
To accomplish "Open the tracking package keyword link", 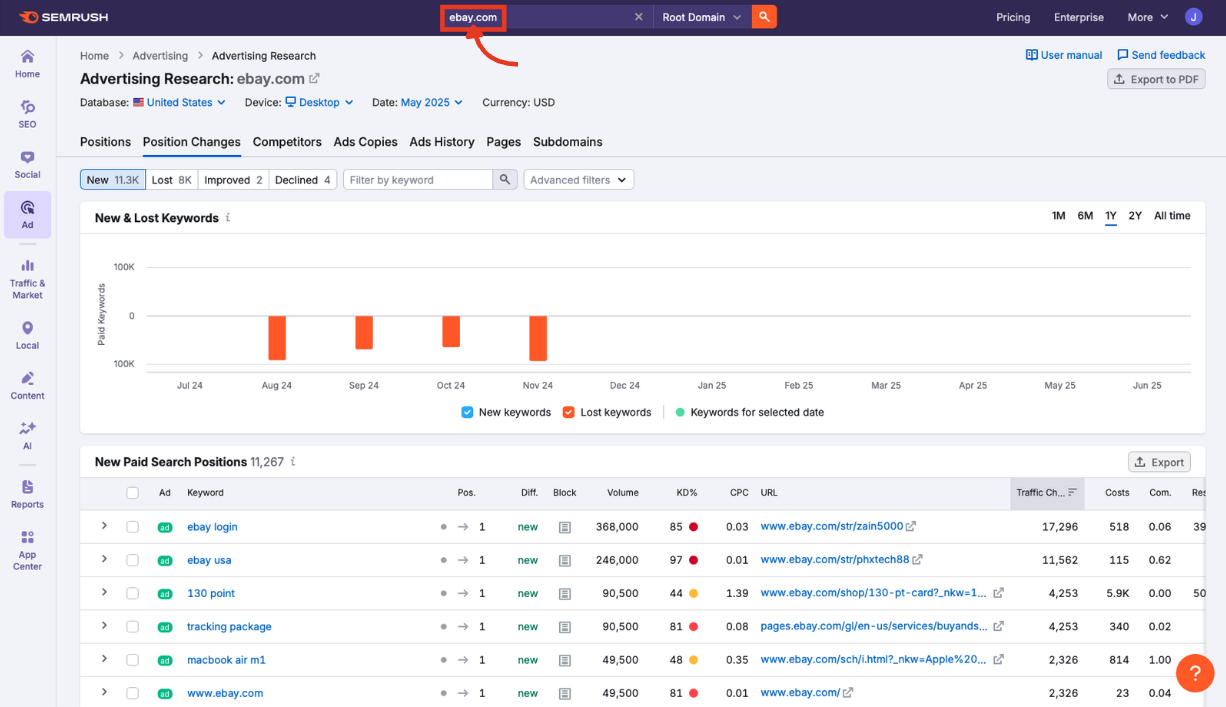I will (227, 626).
